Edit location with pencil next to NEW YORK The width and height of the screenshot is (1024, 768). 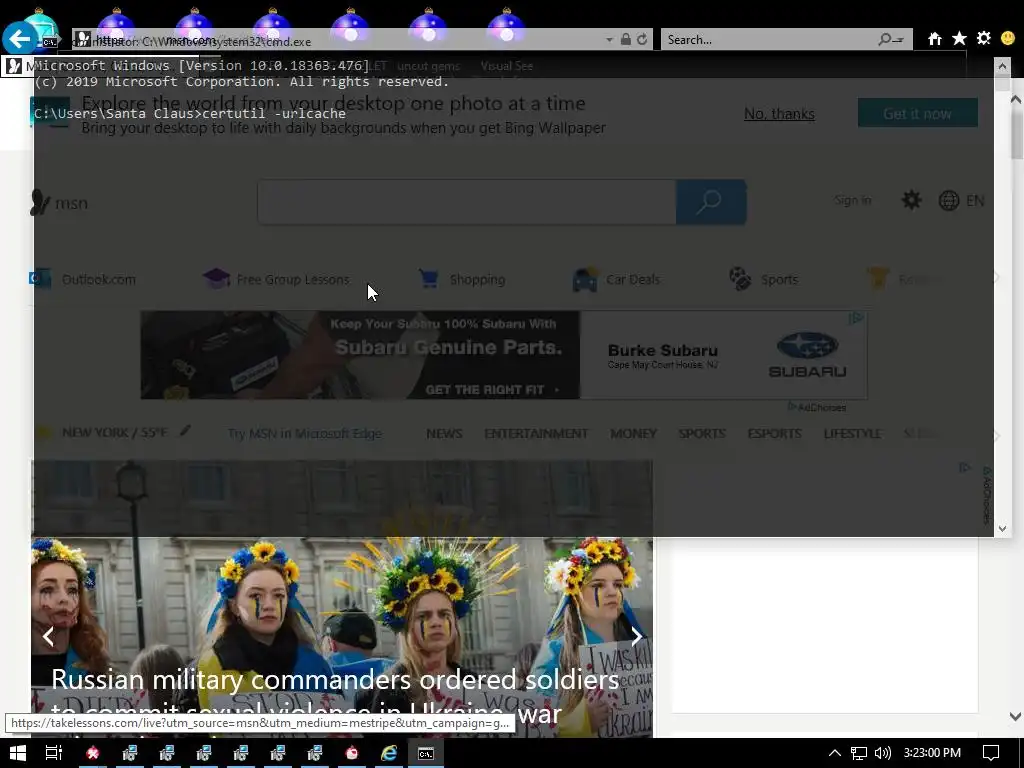coord(185,430)
